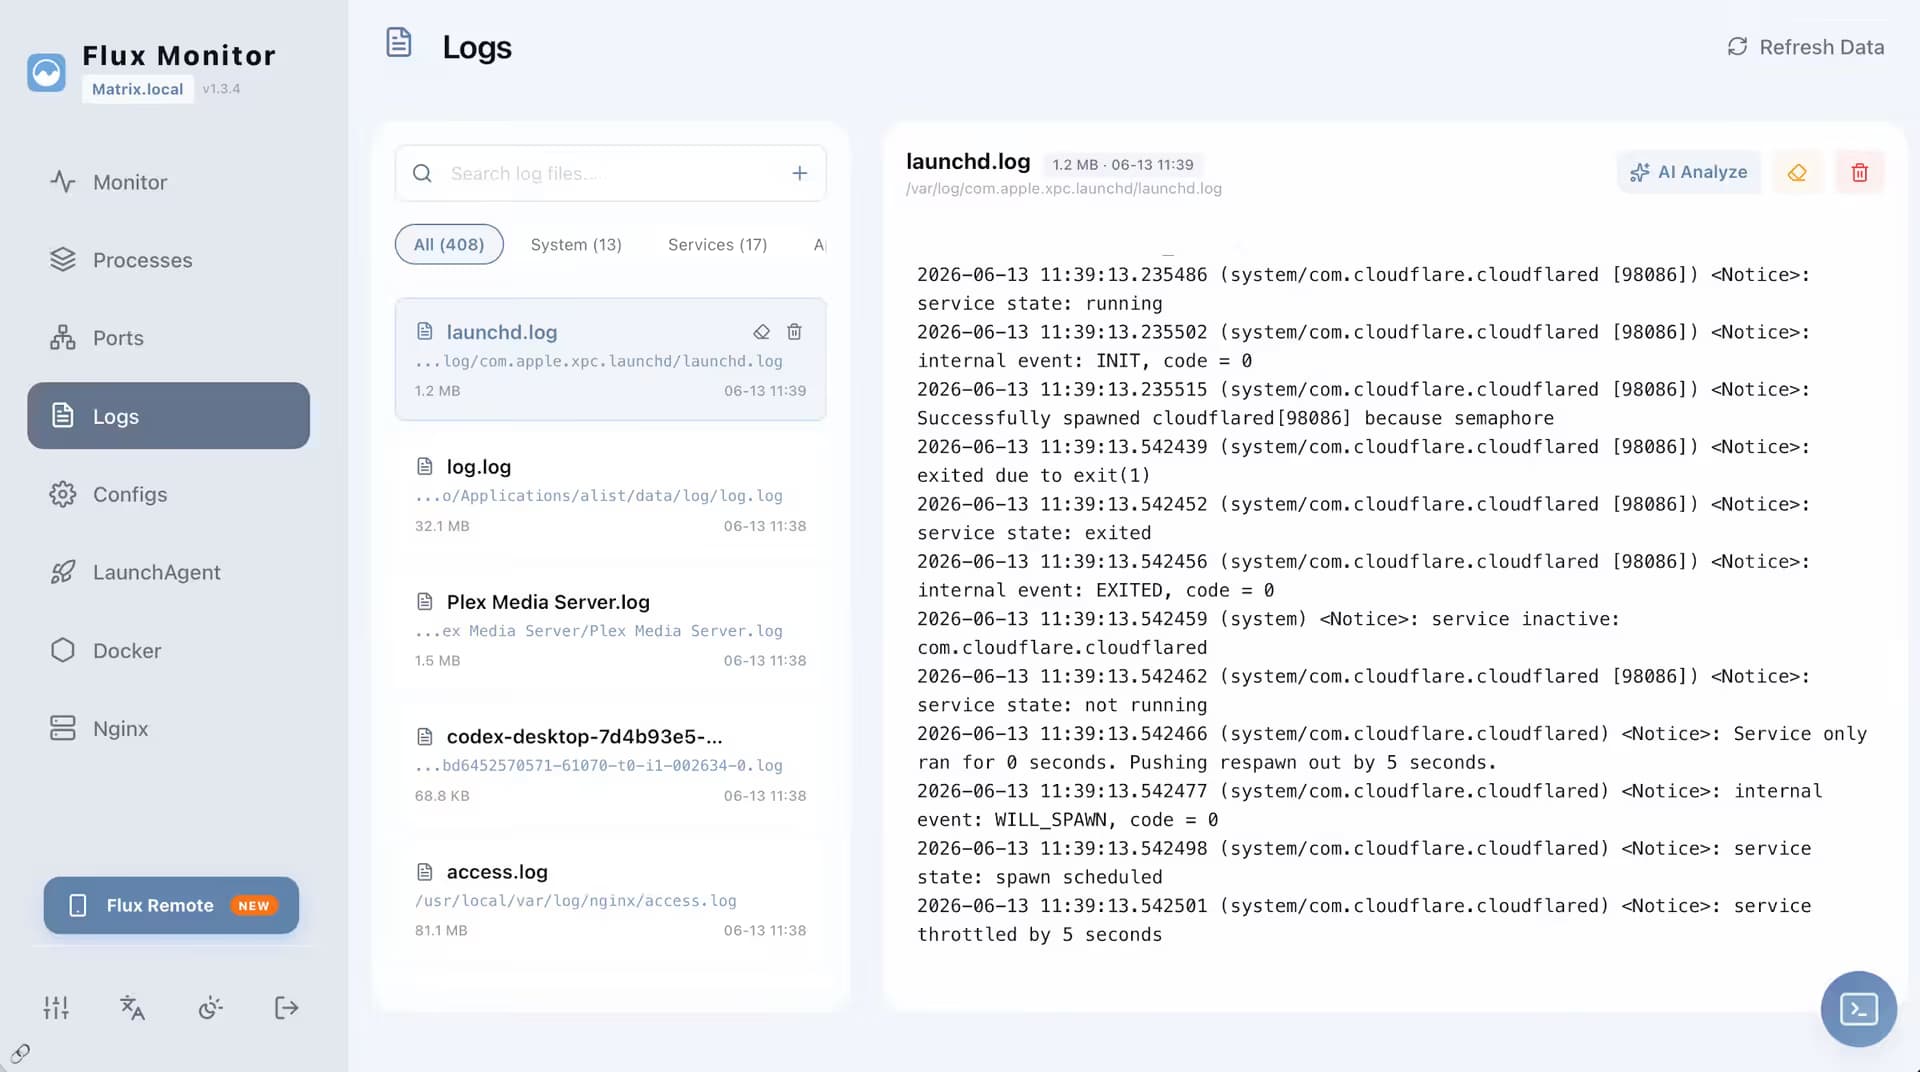The width and height of the screenshot is (1920, 1072).
Task: Switch to the Services (17) tab
Action: click(718, 244)
